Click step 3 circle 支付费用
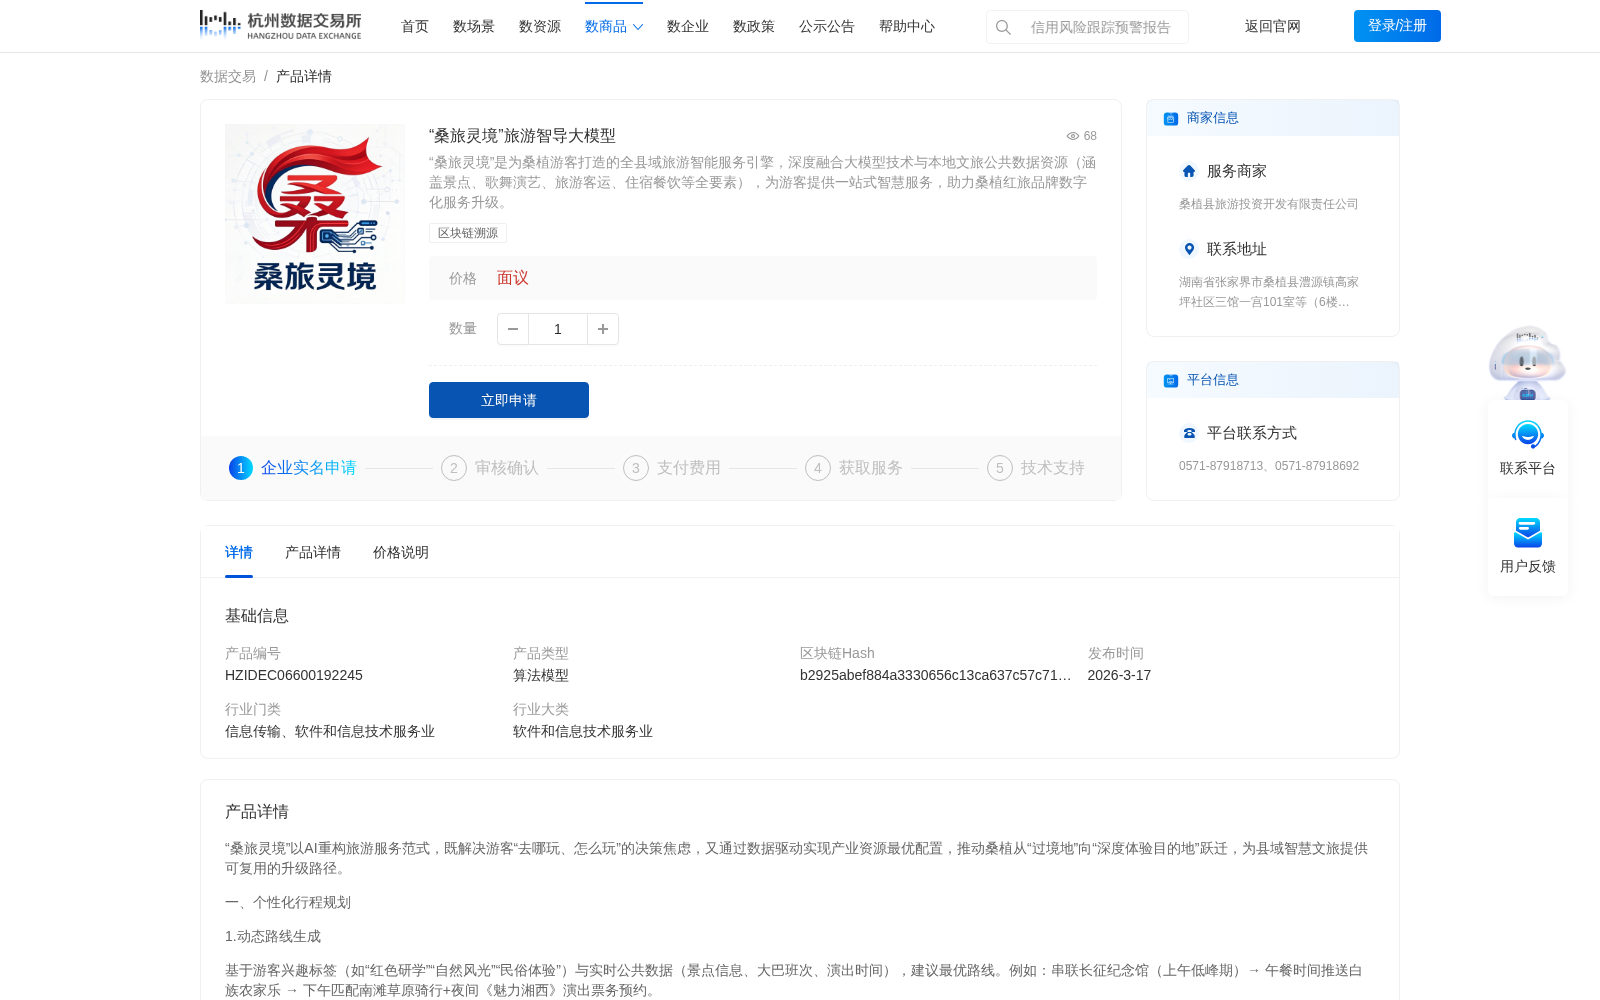The image size is (1600, 1000). [x=636, y=468]
